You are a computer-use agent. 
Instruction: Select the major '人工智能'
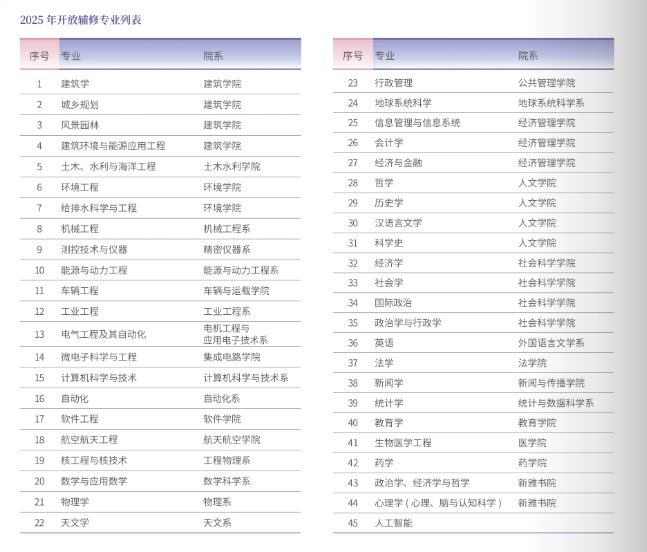(x=394, y=523)
